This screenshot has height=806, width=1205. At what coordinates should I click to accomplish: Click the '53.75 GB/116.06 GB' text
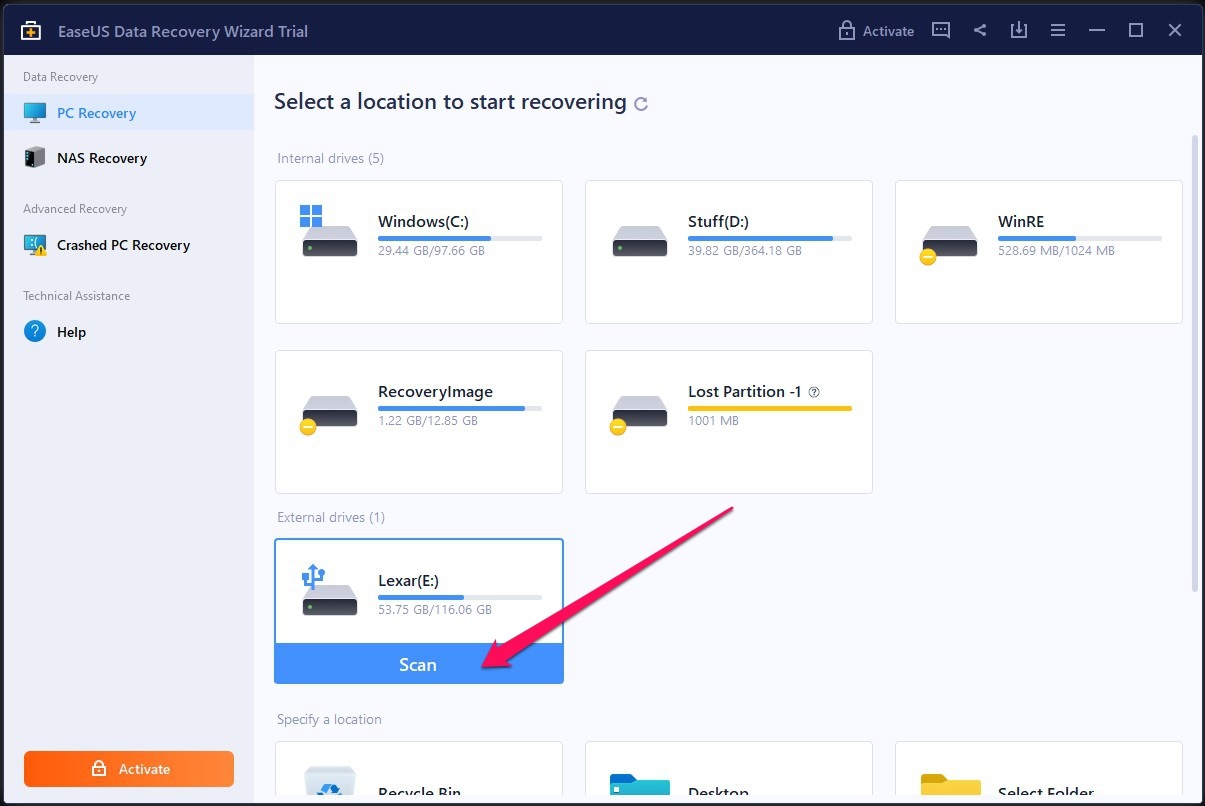pyautogui.click(x=435, y=609)
